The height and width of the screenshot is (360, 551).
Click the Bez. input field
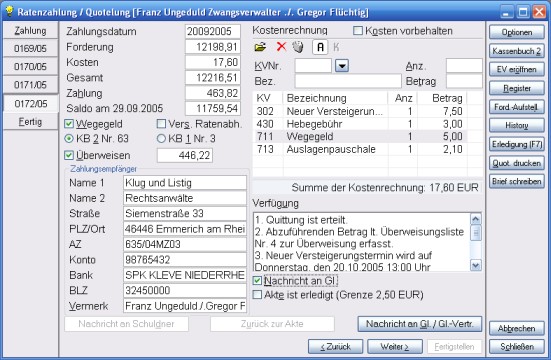pyautogui.click(x=348, y=81)
